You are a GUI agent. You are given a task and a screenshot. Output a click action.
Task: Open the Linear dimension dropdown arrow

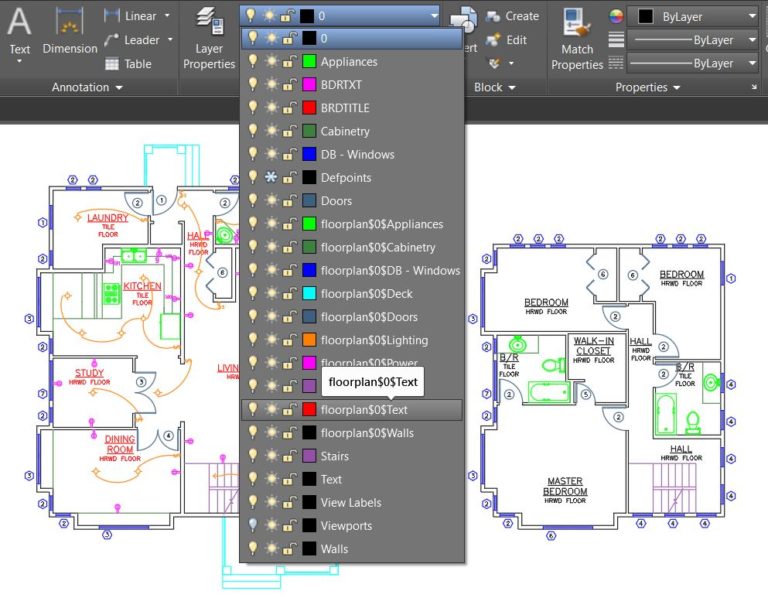(166, 16)
